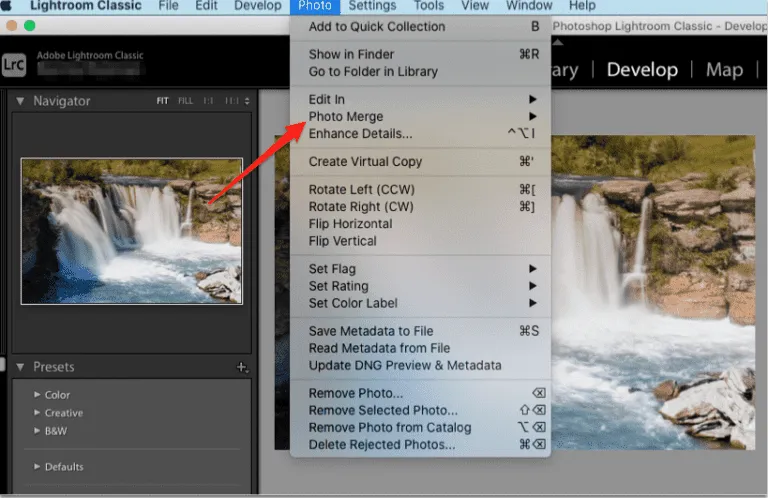This screenshot has width=768, height=498.
Task: Open the Apple menu
Action: (x=6, y=5)
